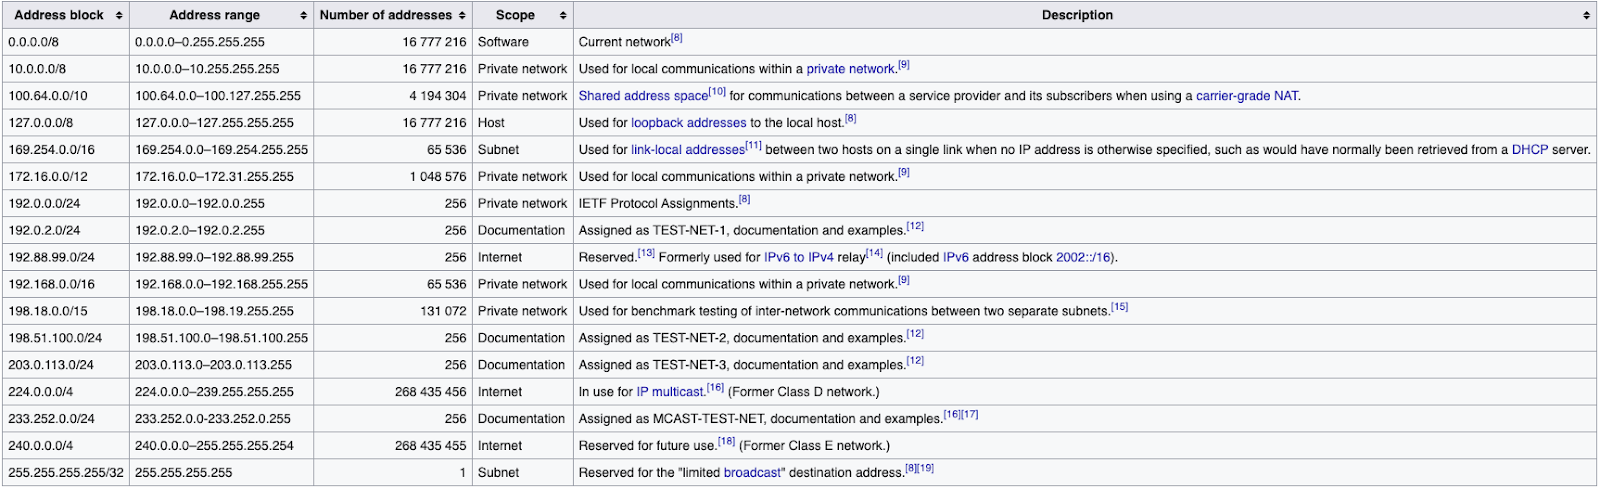Sort table by Description column
Image resolution: width=1600 pixels, height=489 pixels.
click(1085, 15)
